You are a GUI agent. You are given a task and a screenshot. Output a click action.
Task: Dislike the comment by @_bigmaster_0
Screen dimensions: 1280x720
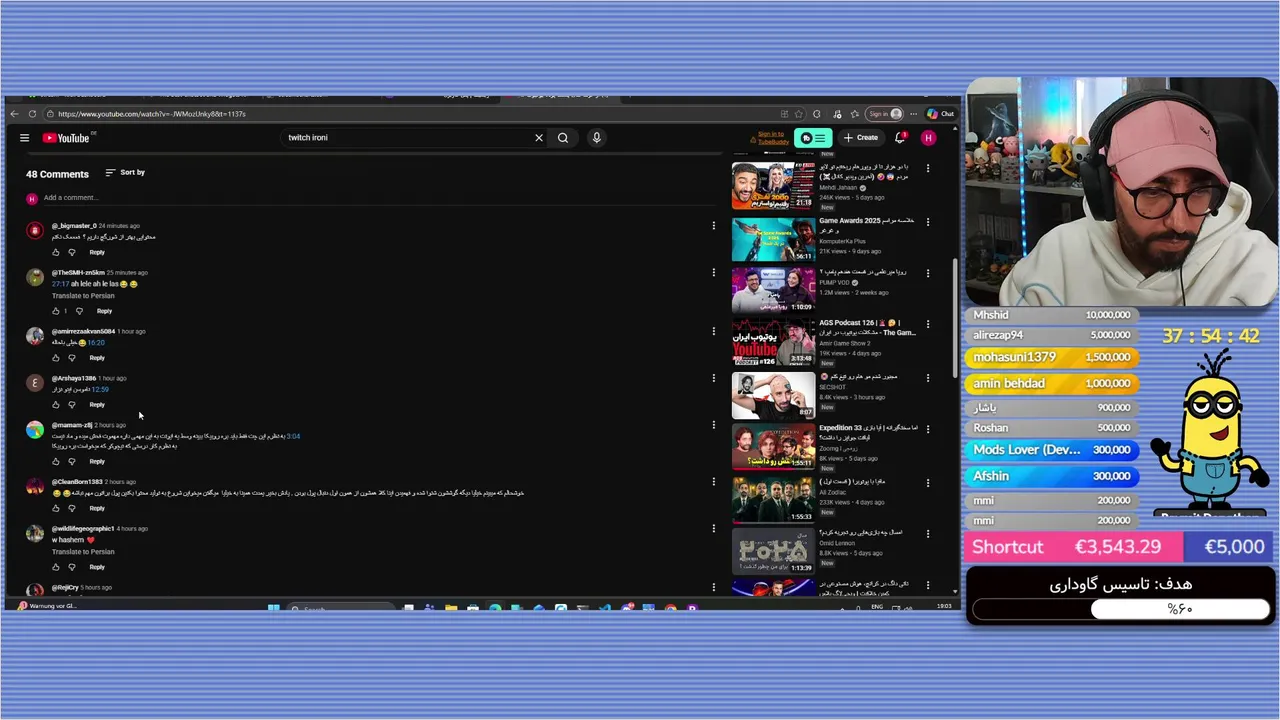click(x=73, y=252)
